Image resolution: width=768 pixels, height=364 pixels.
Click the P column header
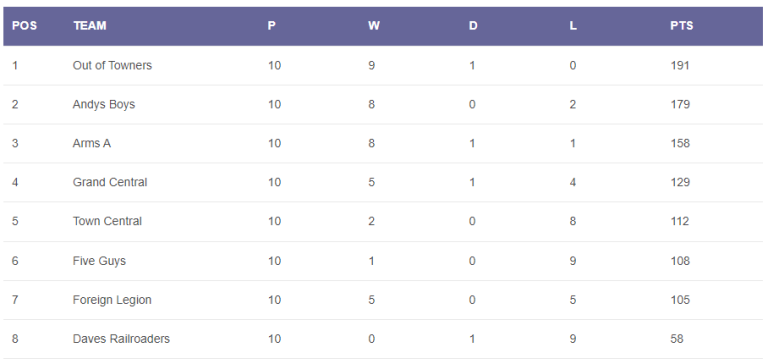tap(271, 26)
